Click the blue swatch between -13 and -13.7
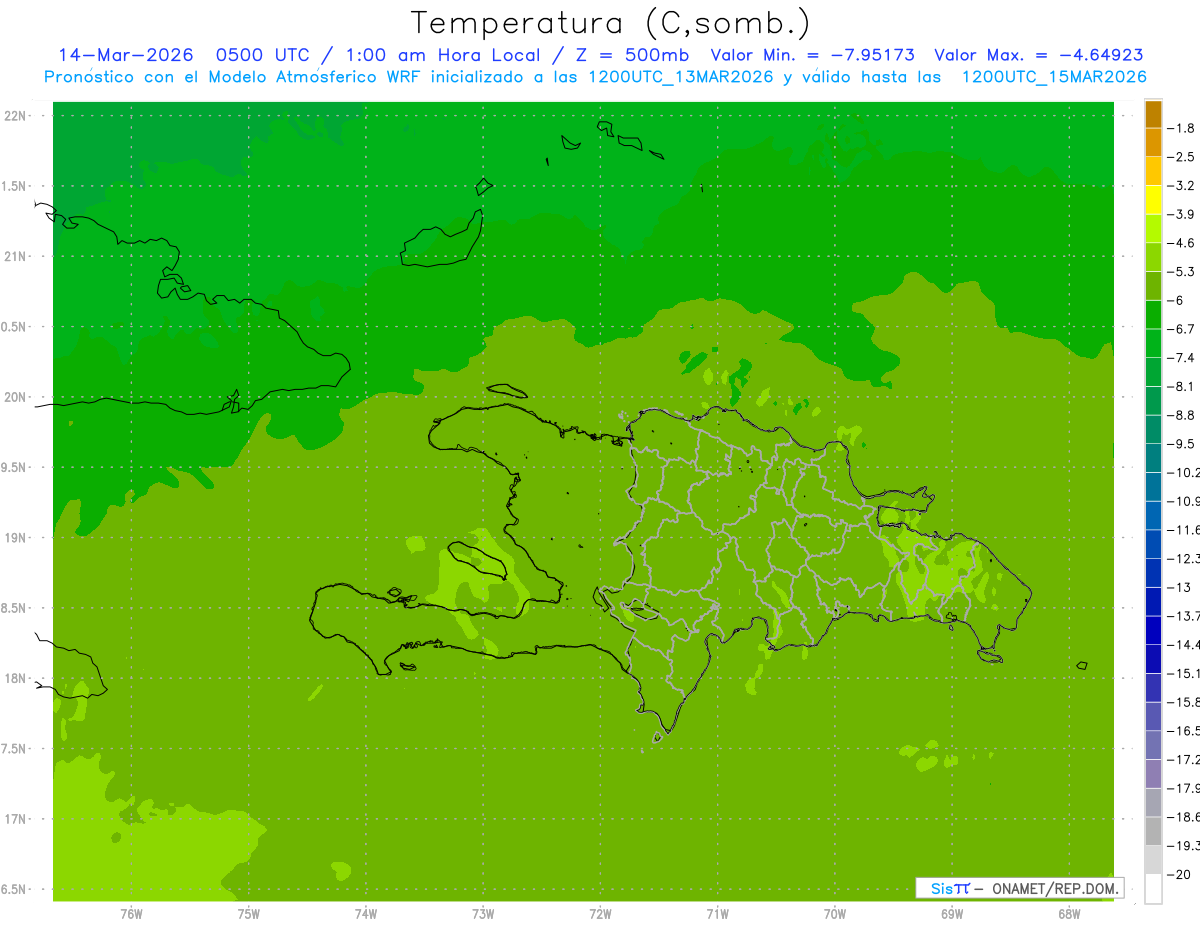Image resolution: width=1200 pixels, height=927 pixels. coord(1153,601)
